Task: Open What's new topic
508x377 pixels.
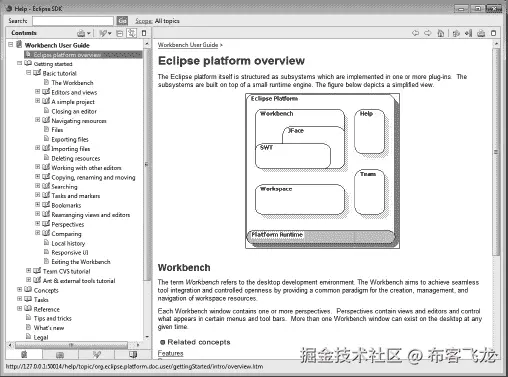Action: click(x=49, y=328)
